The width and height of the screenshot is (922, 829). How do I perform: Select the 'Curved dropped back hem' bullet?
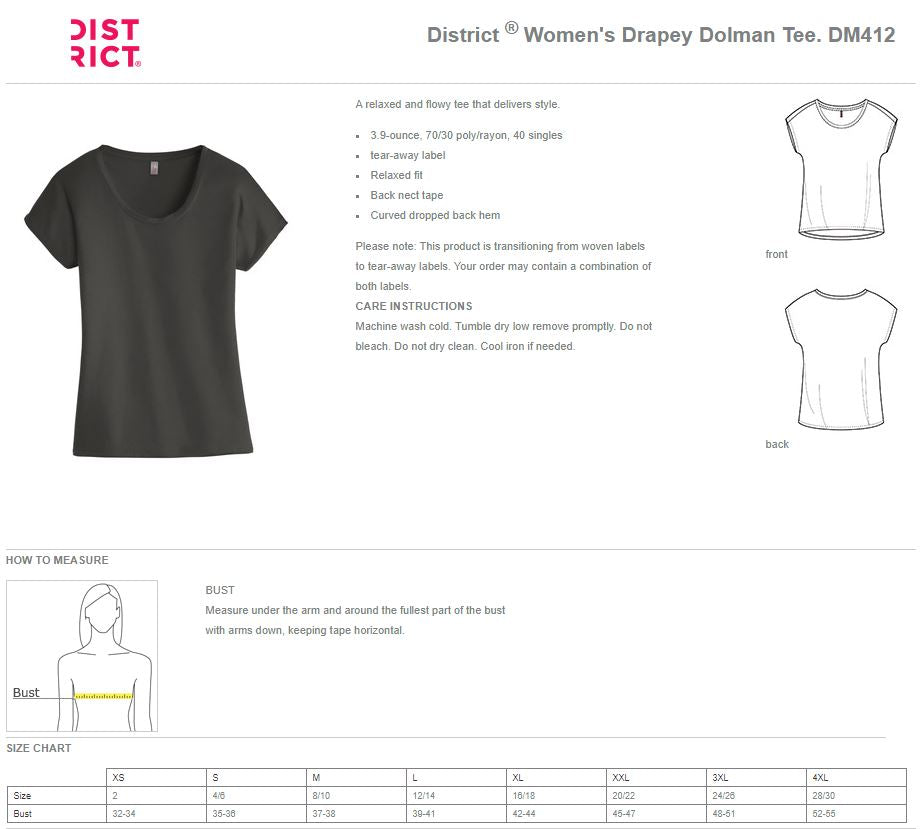coord(435,215)
